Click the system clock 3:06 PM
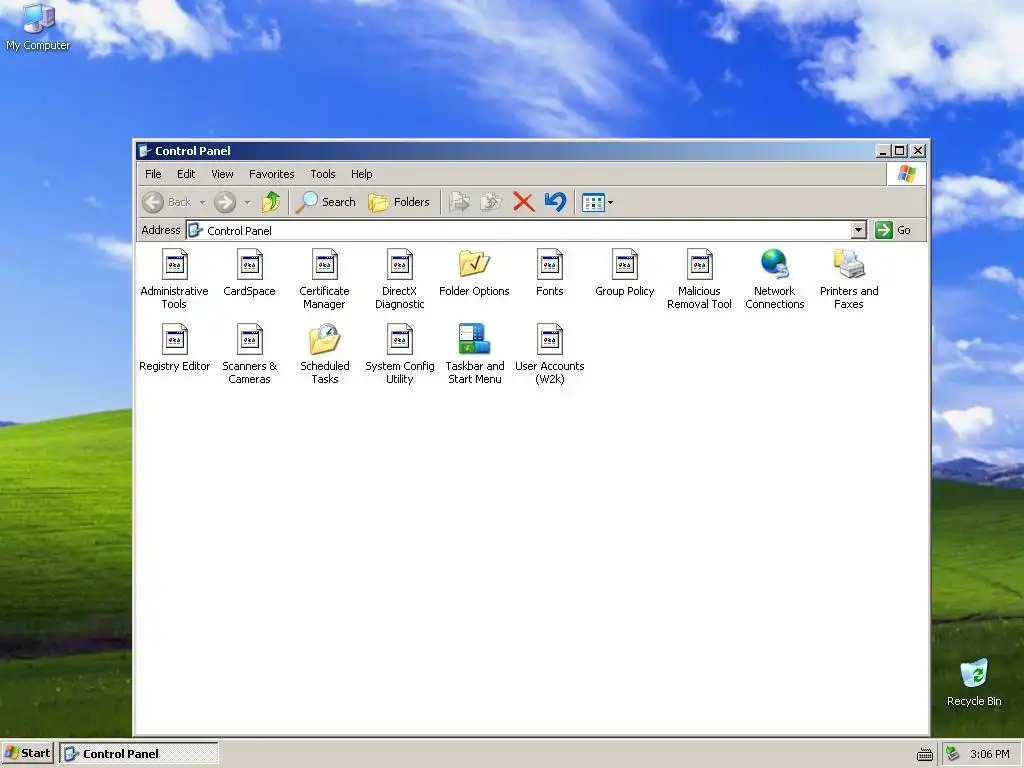The height and width of the screenshot is (768, 1024). [x=989, y=754]
